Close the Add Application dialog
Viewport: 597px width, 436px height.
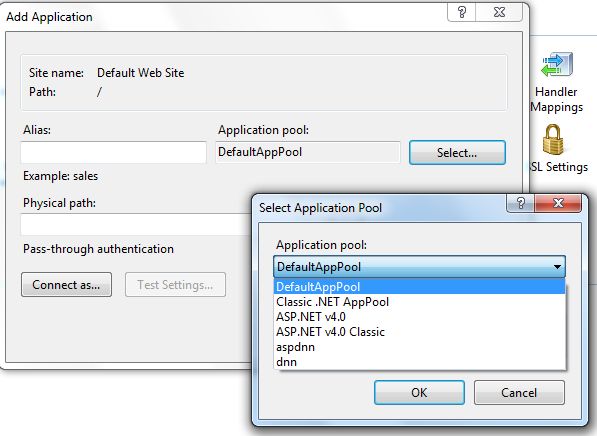499,12
